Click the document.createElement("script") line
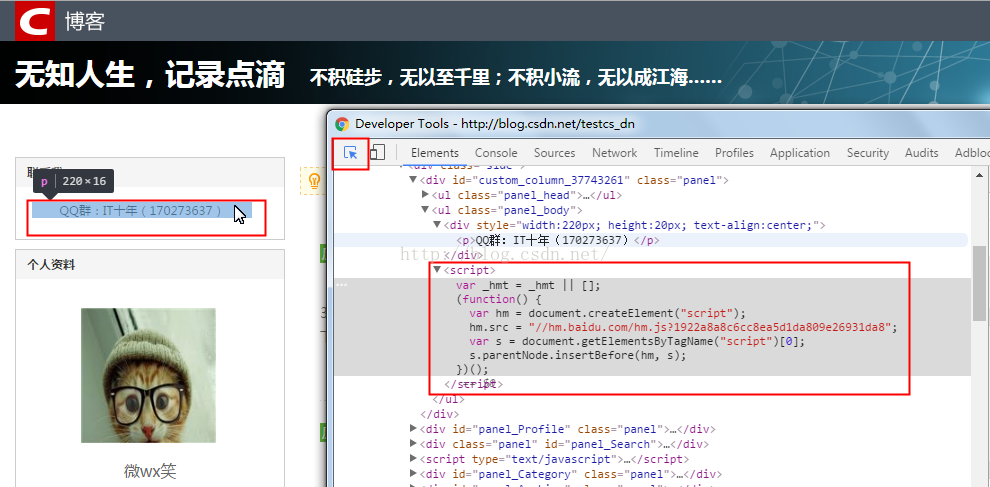The width and height of the screenshot is (990, 487). [x=607, y=313]
